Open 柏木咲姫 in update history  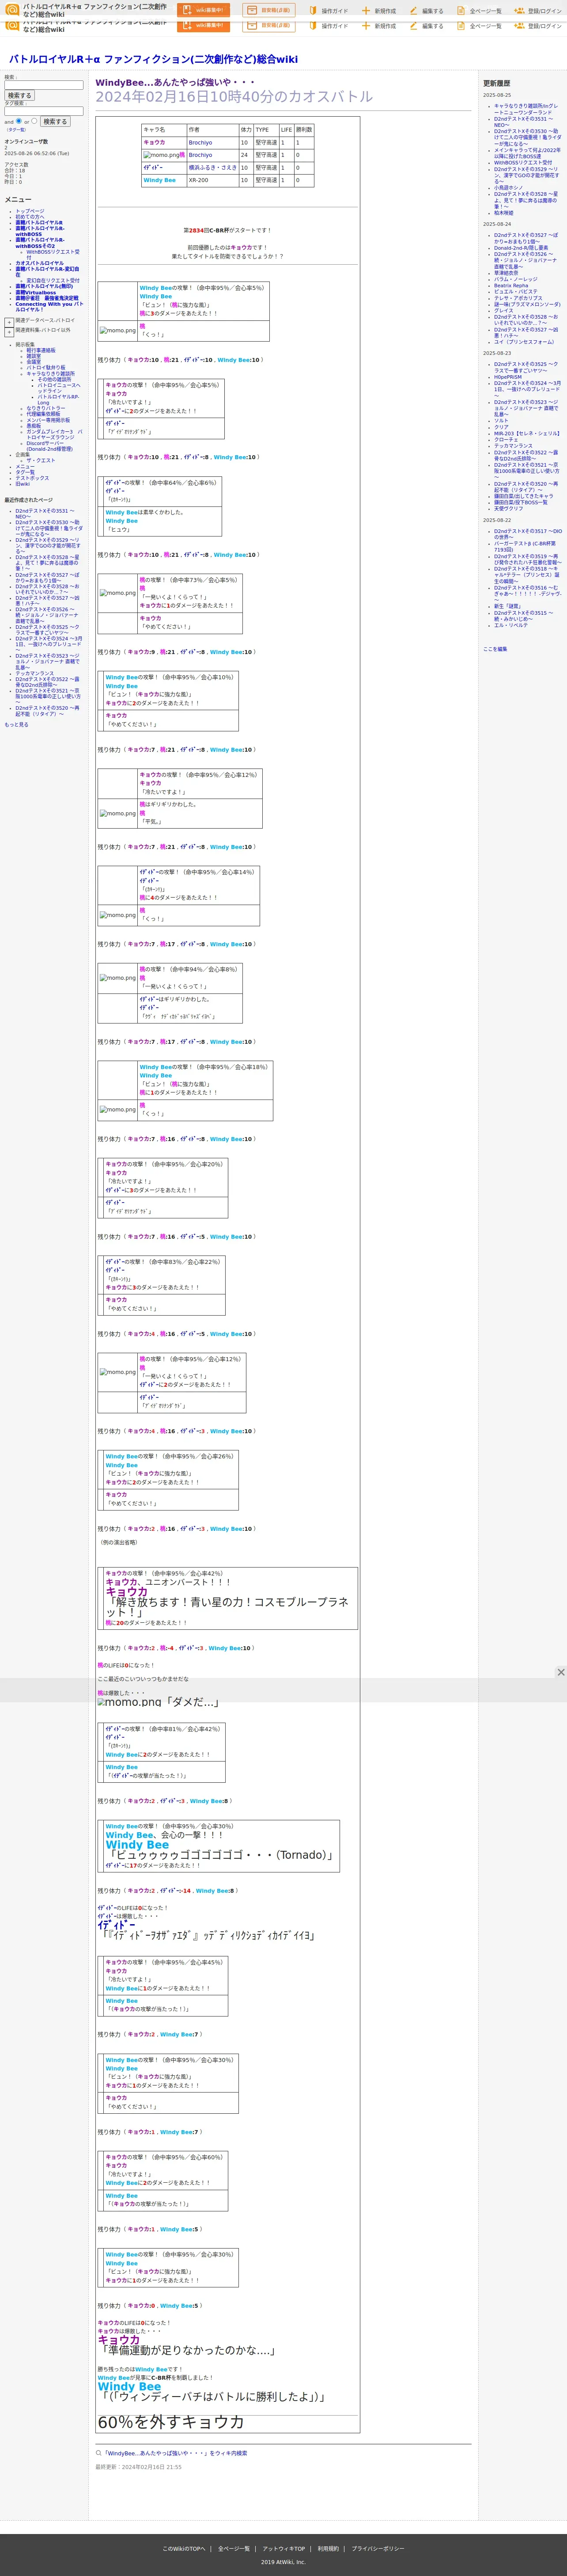(x=504, y=213)
